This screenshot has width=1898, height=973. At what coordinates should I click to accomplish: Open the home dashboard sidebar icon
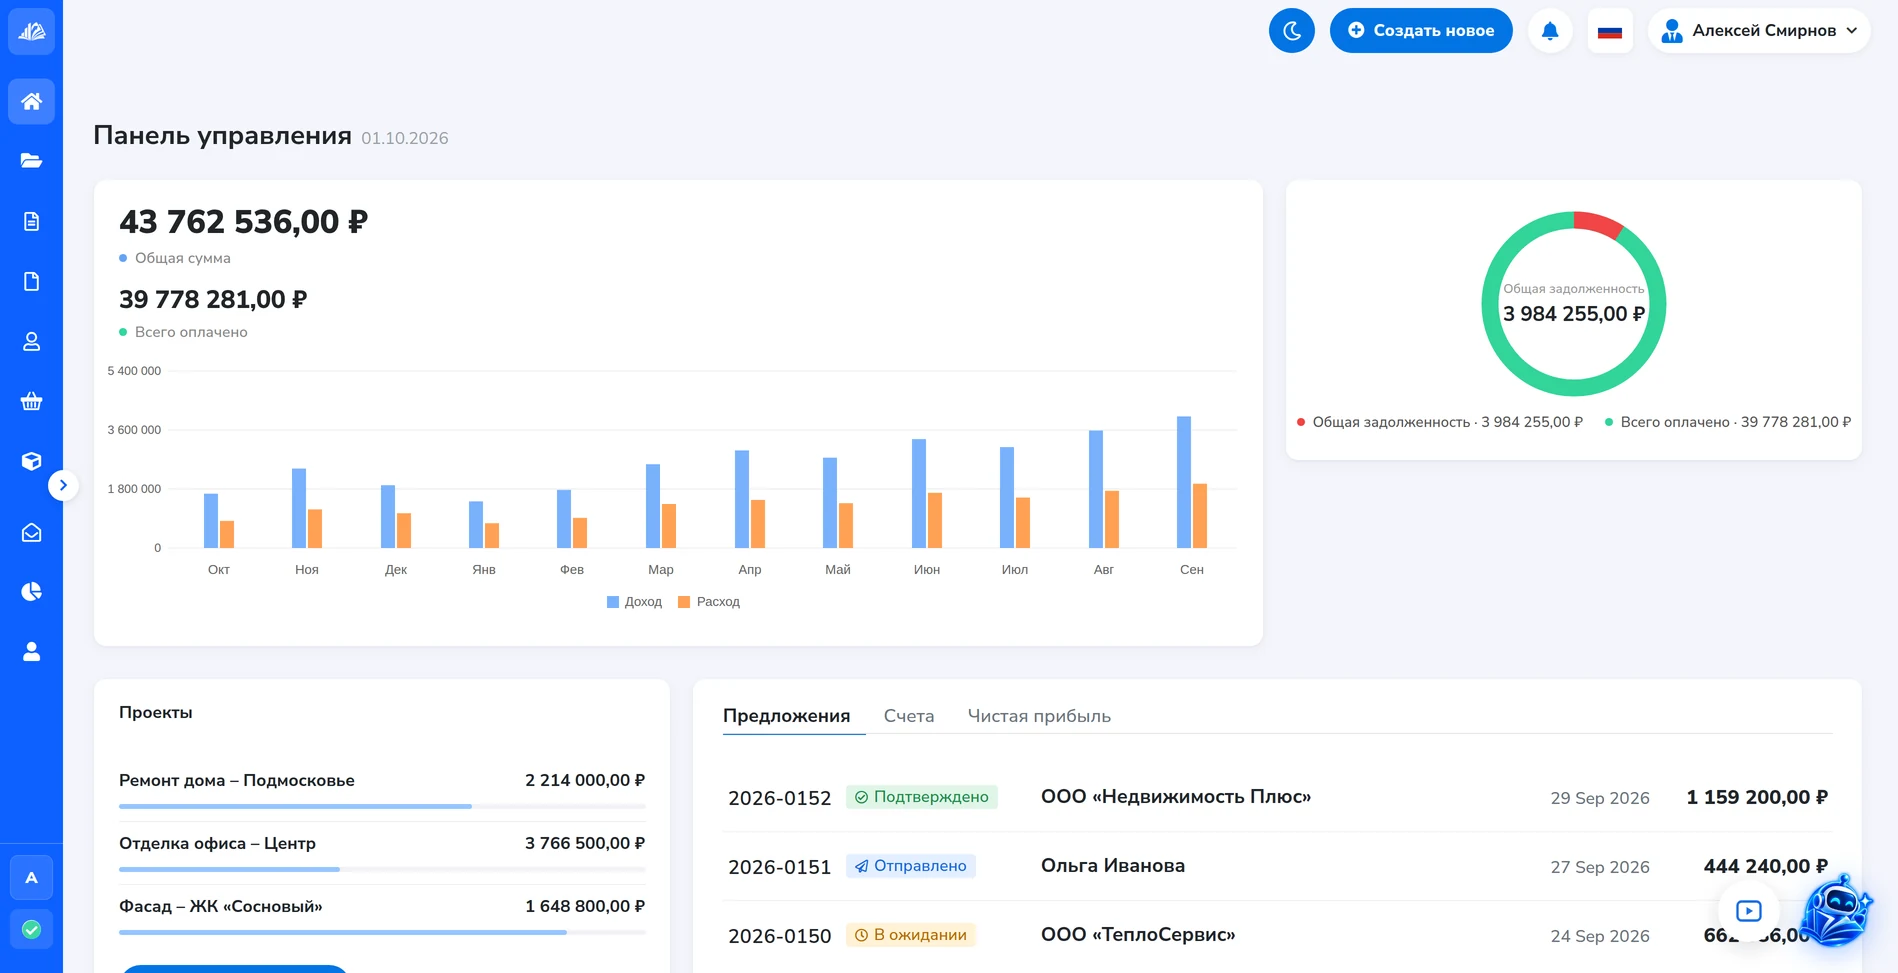pos(31,101)
